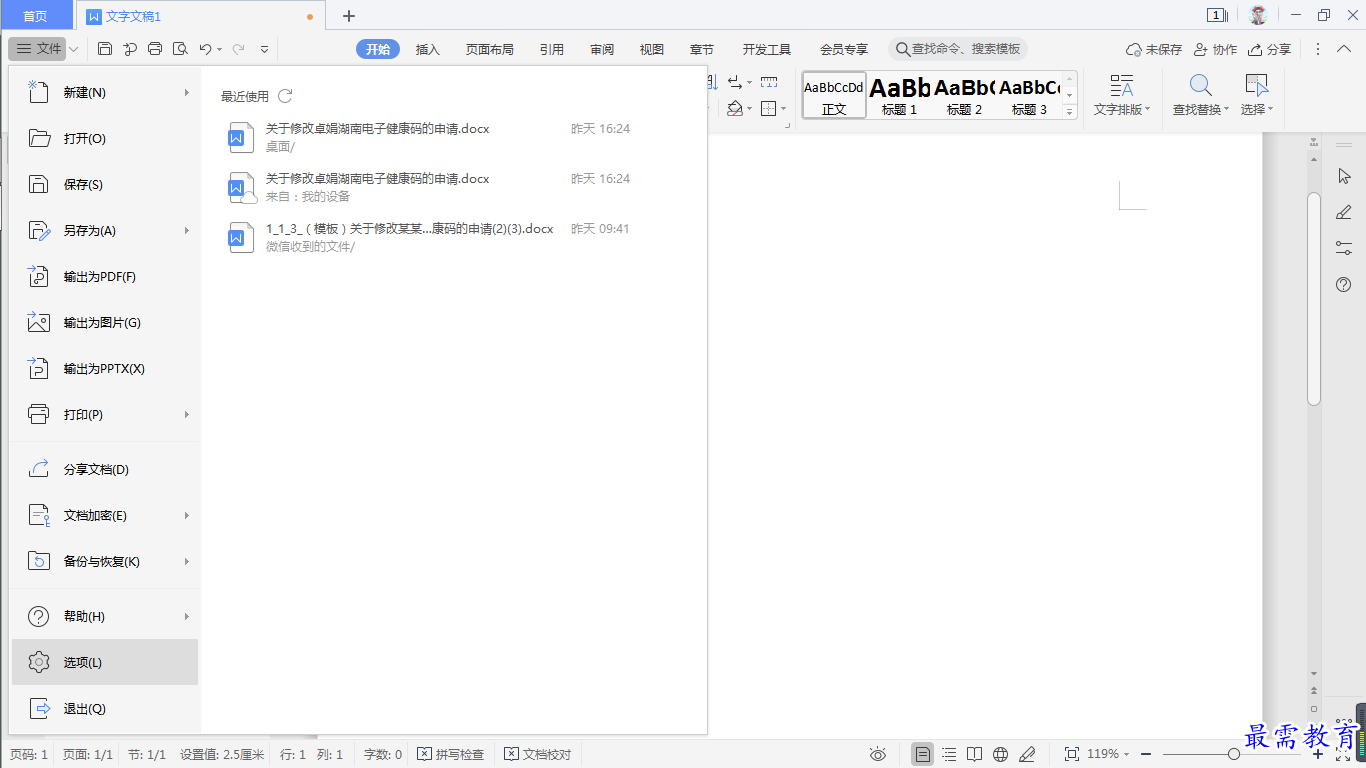Click the Print icon in quick access toolbar

coord(155,49)
